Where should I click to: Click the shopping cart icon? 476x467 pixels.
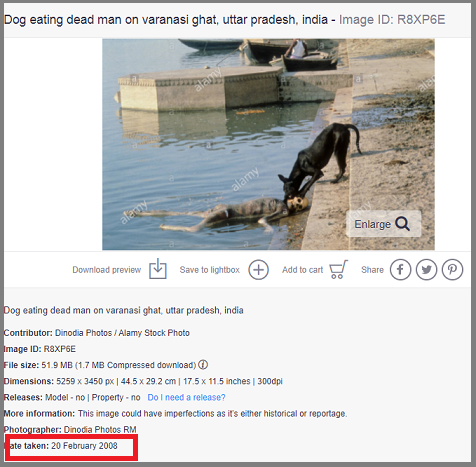coord(338,269)
